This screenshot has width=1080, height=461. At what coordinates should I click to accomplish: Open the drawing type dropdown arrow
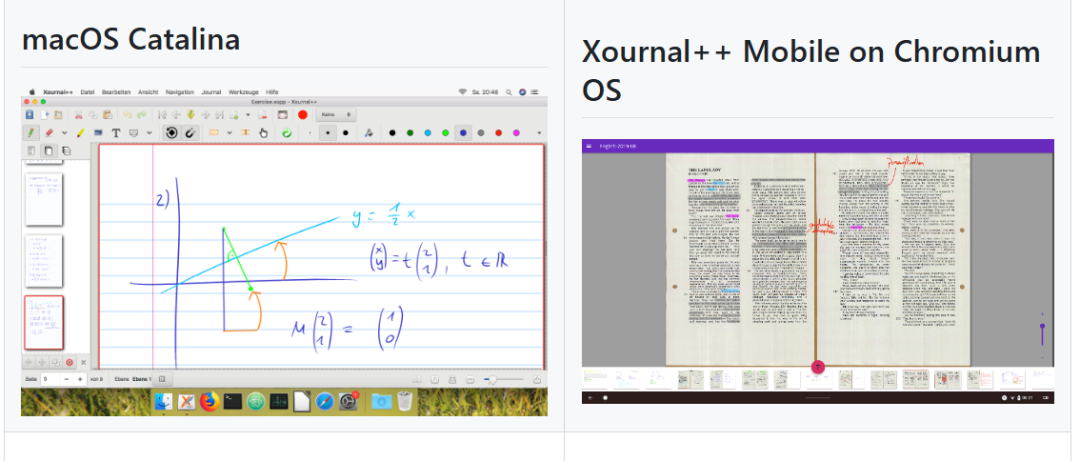point(149,132)
